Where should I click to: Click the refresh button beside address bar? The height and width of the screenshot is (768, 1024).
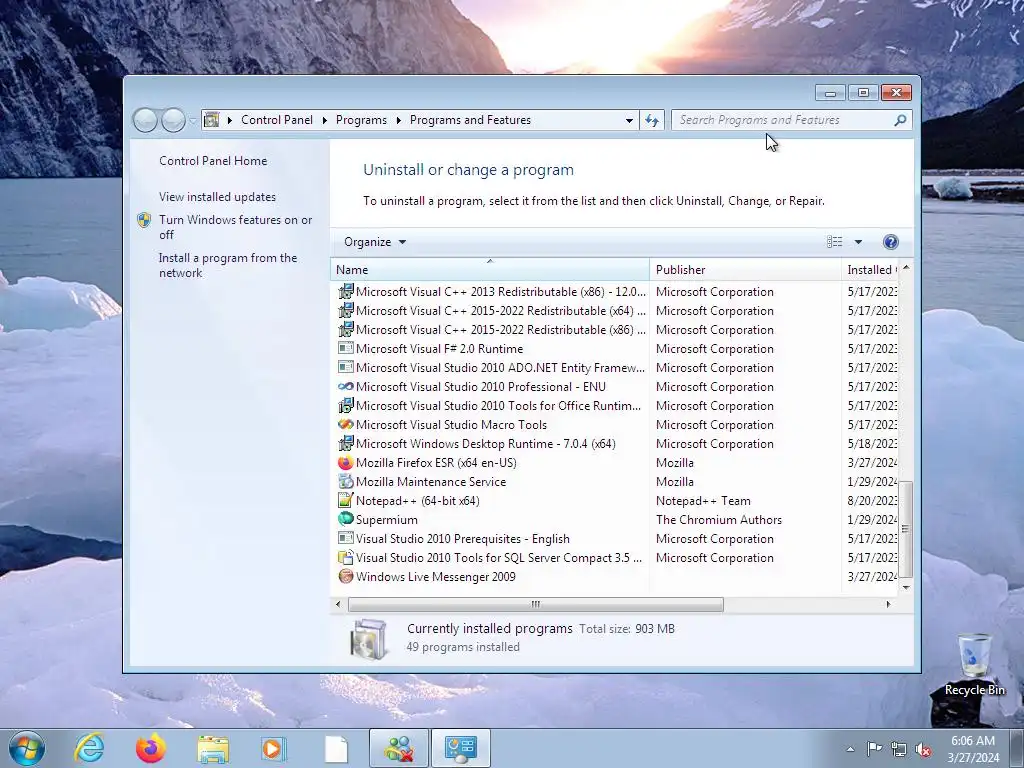coord(652,120)
